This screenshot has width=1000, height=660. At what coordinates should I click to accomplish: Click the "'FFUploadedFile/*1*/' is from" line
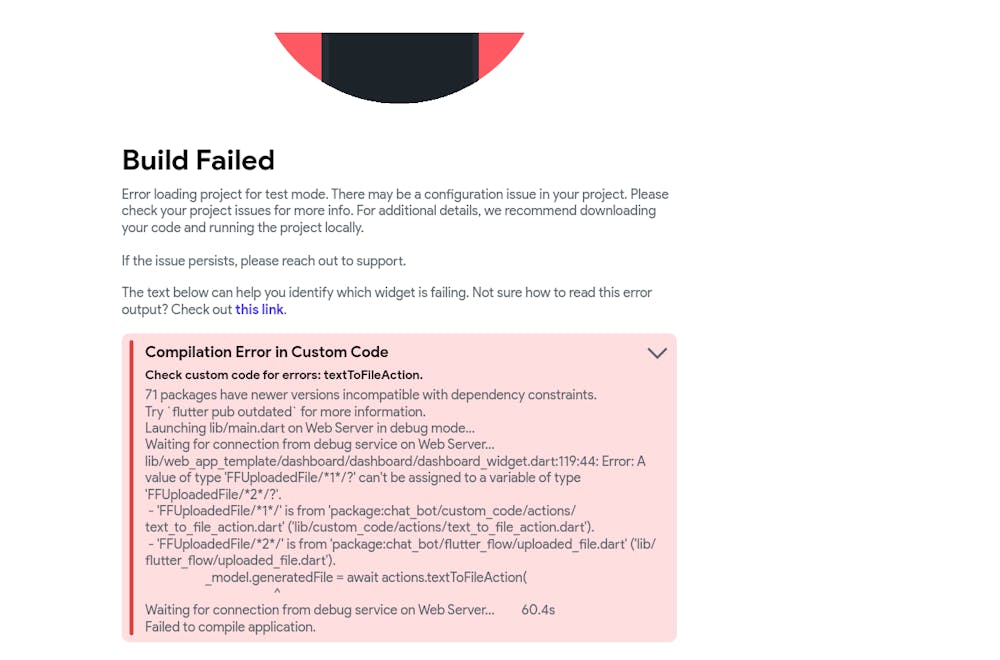[368, 511]
